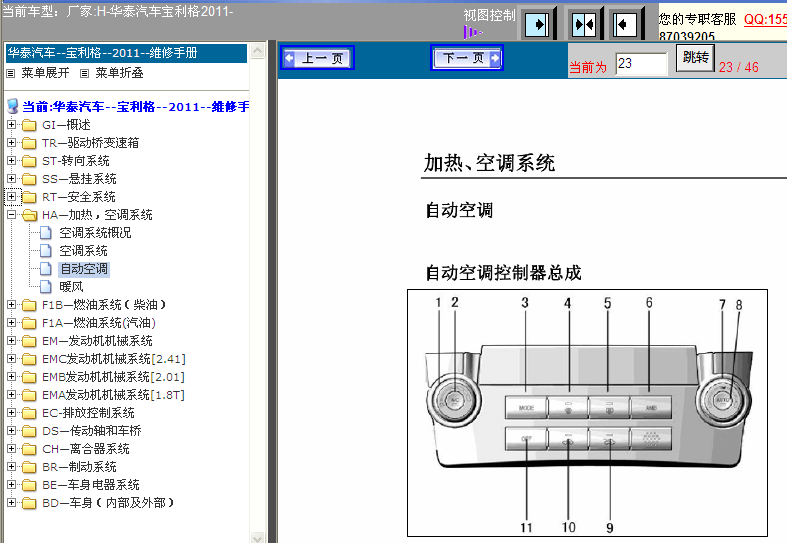The width and height of the screenshot is (787, 543).
Task: Click the expand-left-pane view control icon
Action: coord(536,24)
